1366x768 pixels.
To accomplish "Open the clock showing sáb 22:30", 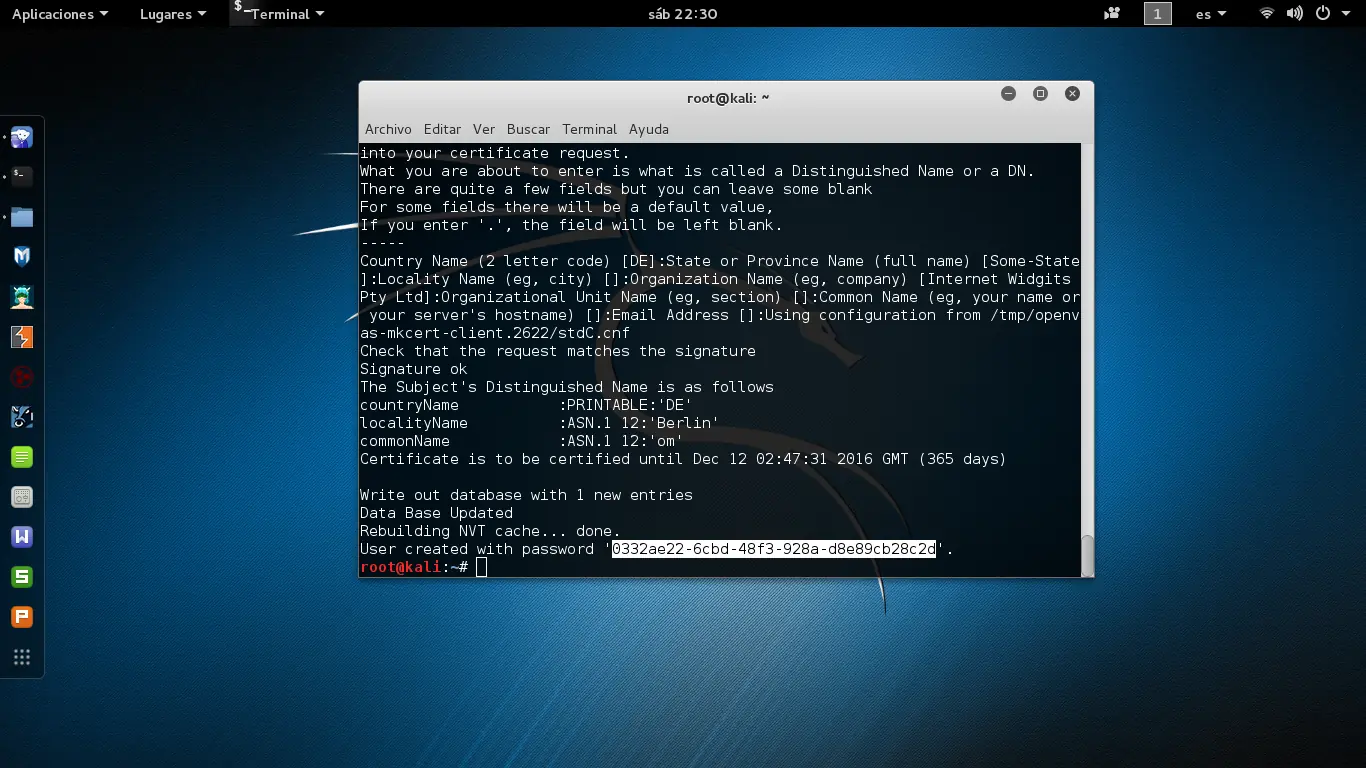I will 683,14.
